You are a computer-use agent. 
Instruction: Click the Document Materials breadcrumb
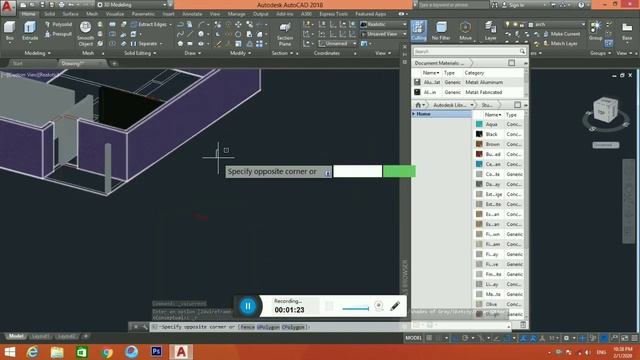pos(439,63)
